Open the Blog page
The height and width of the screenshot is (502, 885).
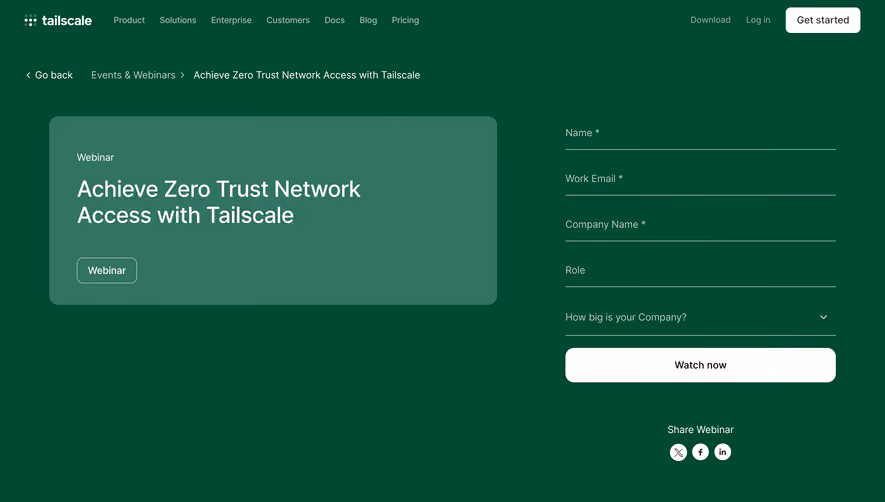tap(368, 20)
